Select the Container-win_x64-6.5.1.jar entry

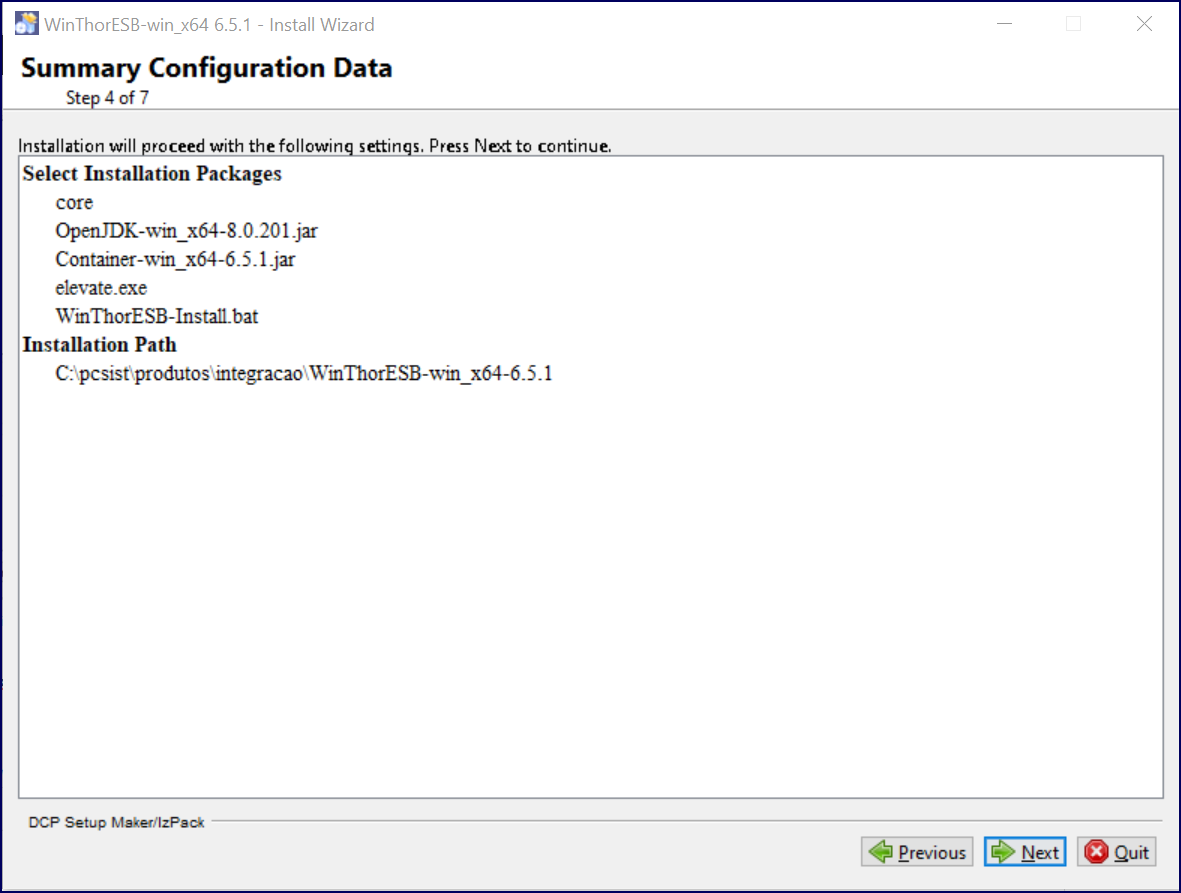[175, 259]
